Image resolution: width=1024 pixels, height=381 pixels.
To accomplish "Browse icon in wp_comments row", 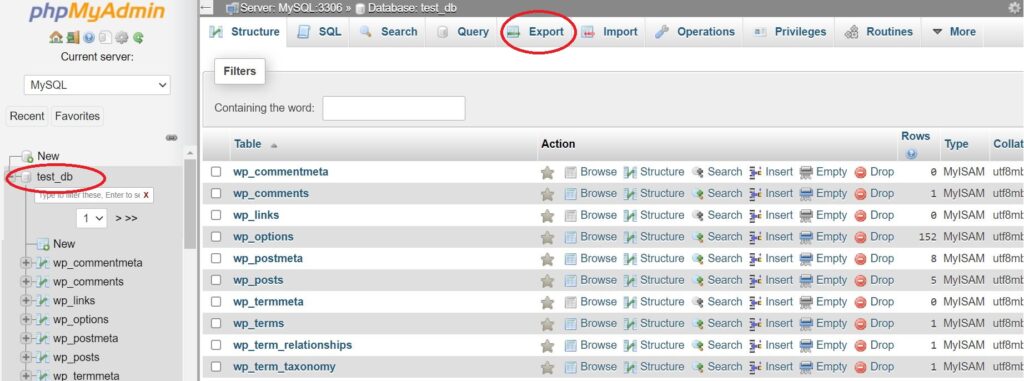I will coord(571,194).
